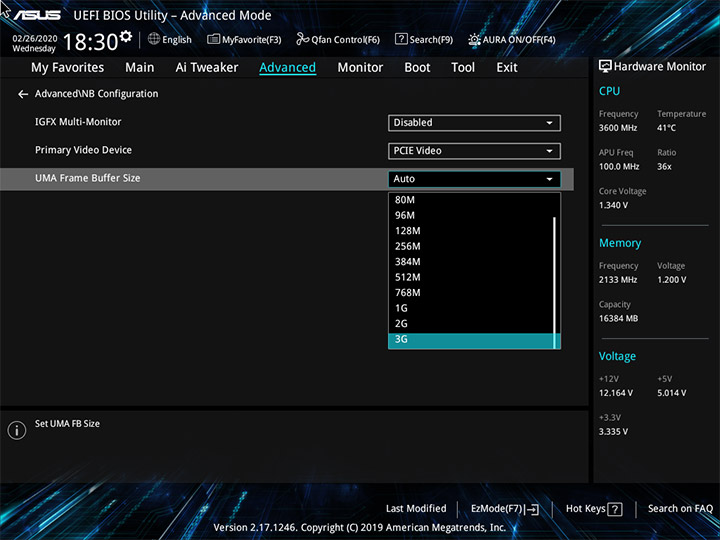The height and width of the screenshot is (540, 720).
Task: Open MyFavorite(F3) folder icon
Action: pos(213,39)
